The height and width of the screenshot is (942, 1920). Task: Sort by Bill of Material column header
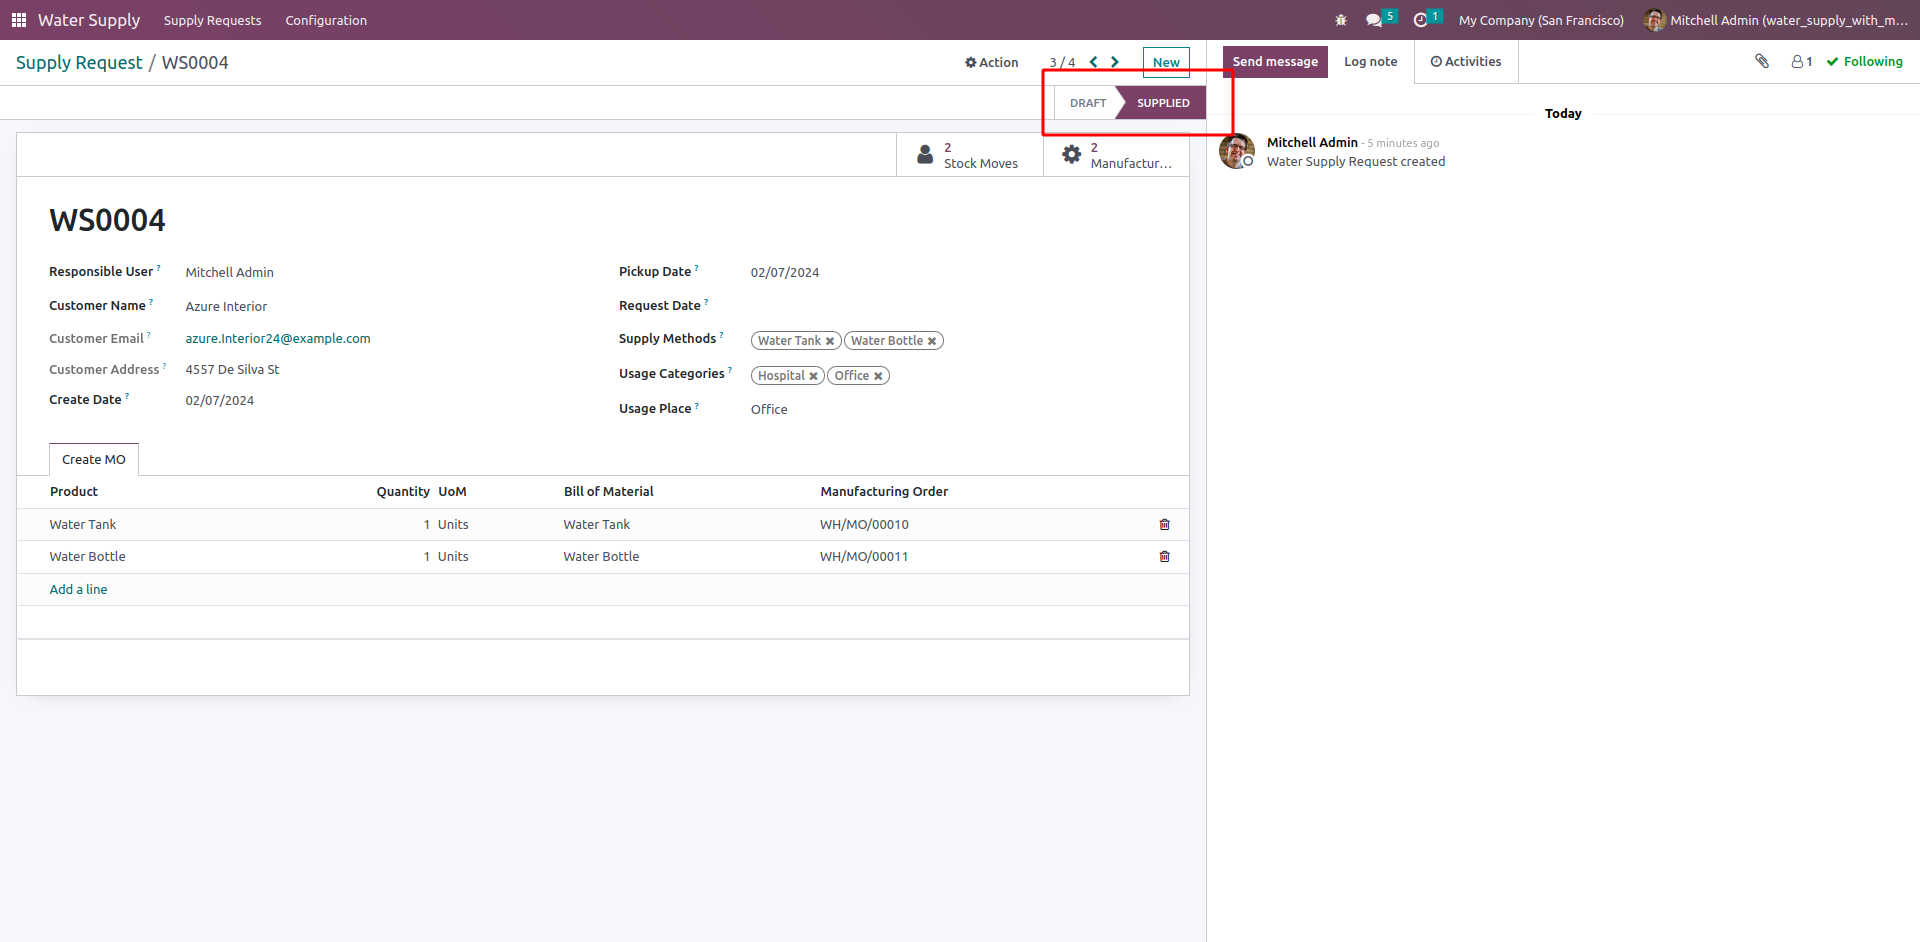[608, 491]
